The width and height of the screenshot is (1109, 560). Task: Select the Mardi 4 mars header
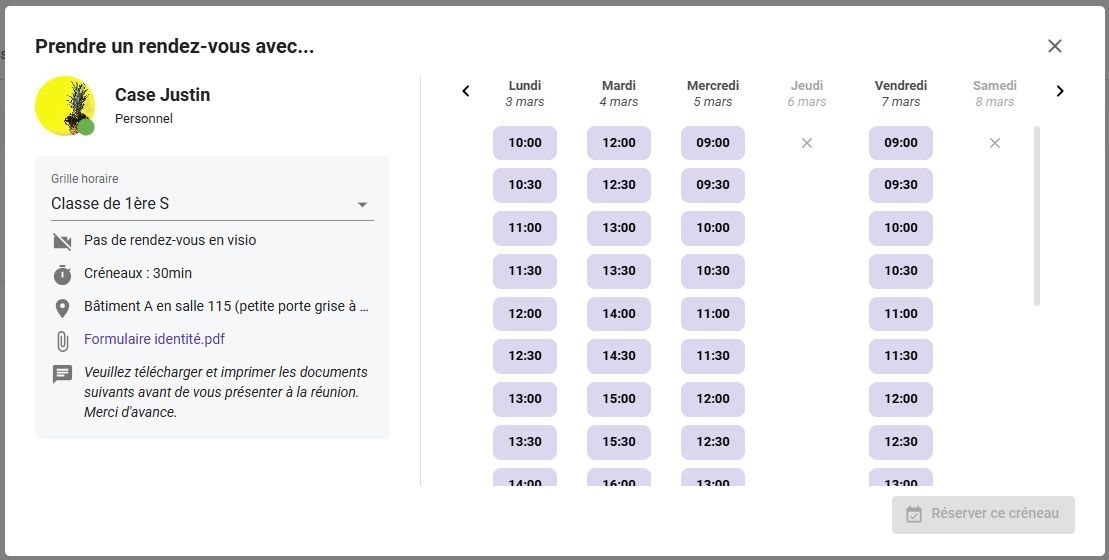point(619,93)
